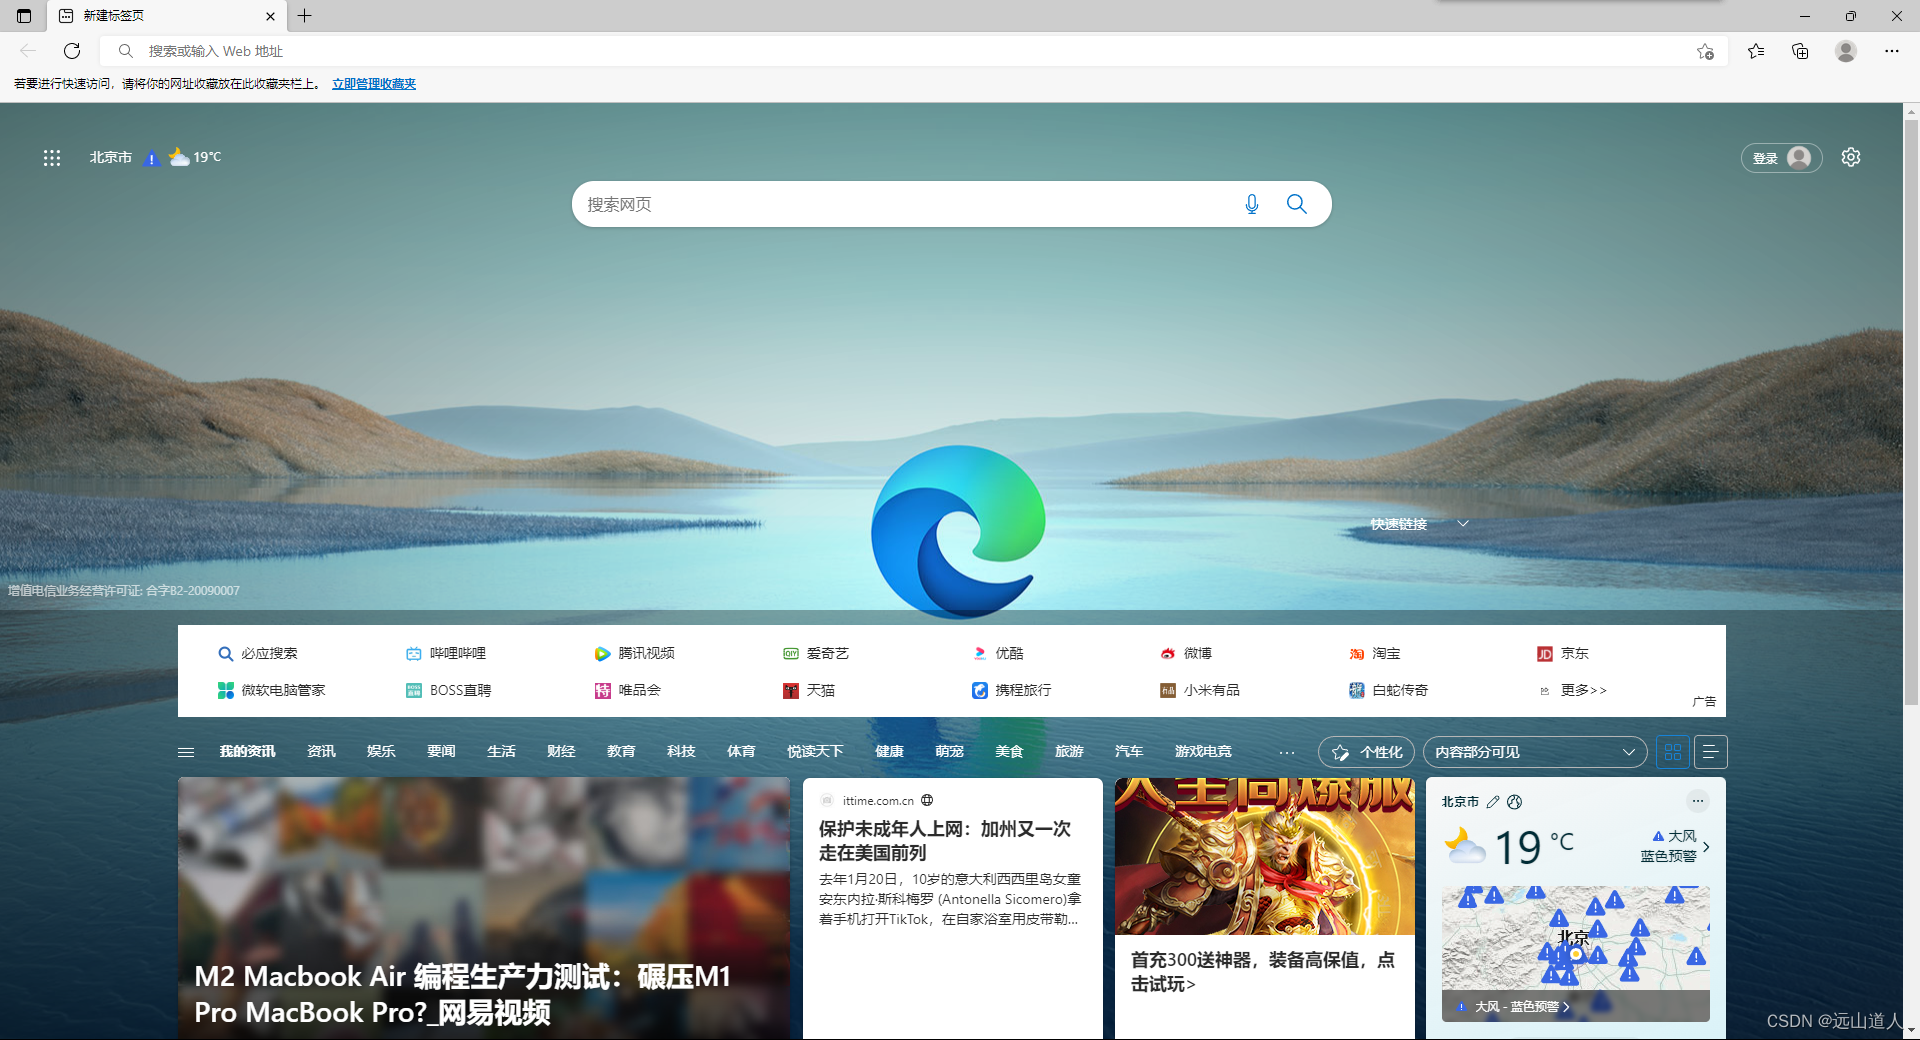
Task: Click the 个性化 button
Action: (x=1366, y=752)
